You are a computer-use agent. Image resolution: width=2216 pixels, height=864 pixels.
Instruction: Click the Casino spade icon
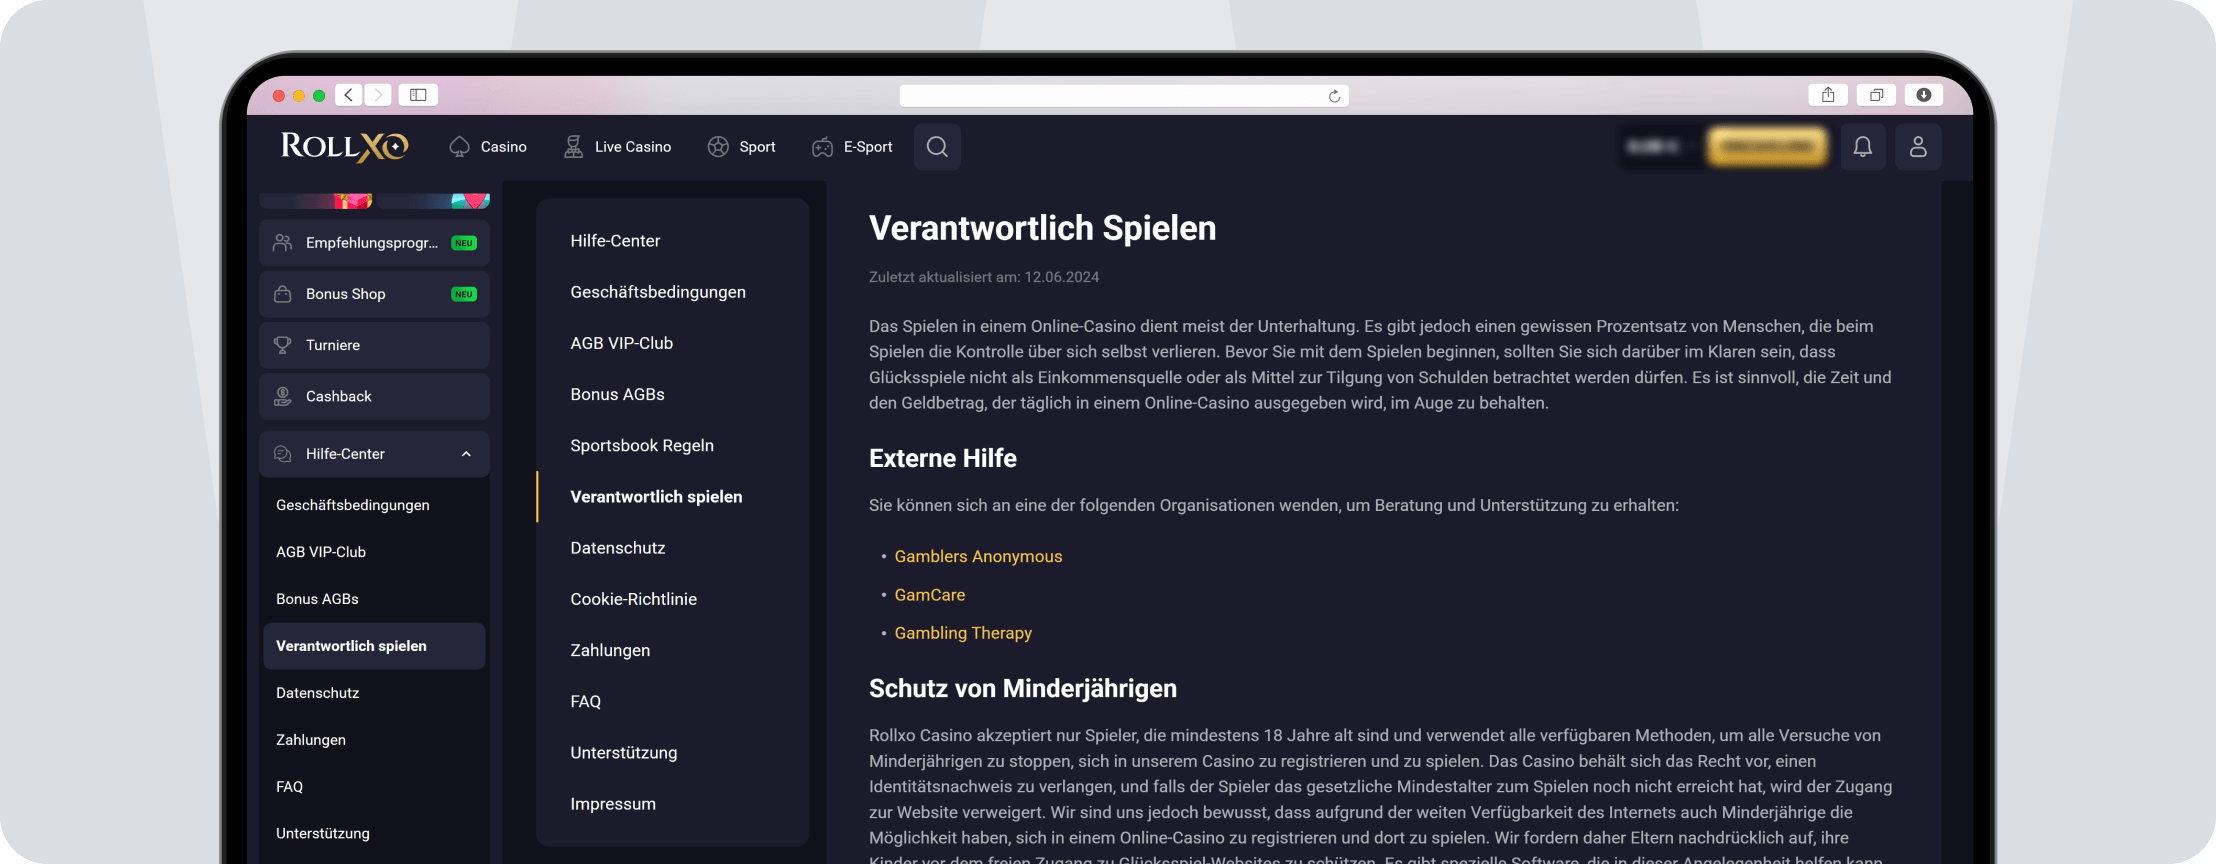point(460,147)
